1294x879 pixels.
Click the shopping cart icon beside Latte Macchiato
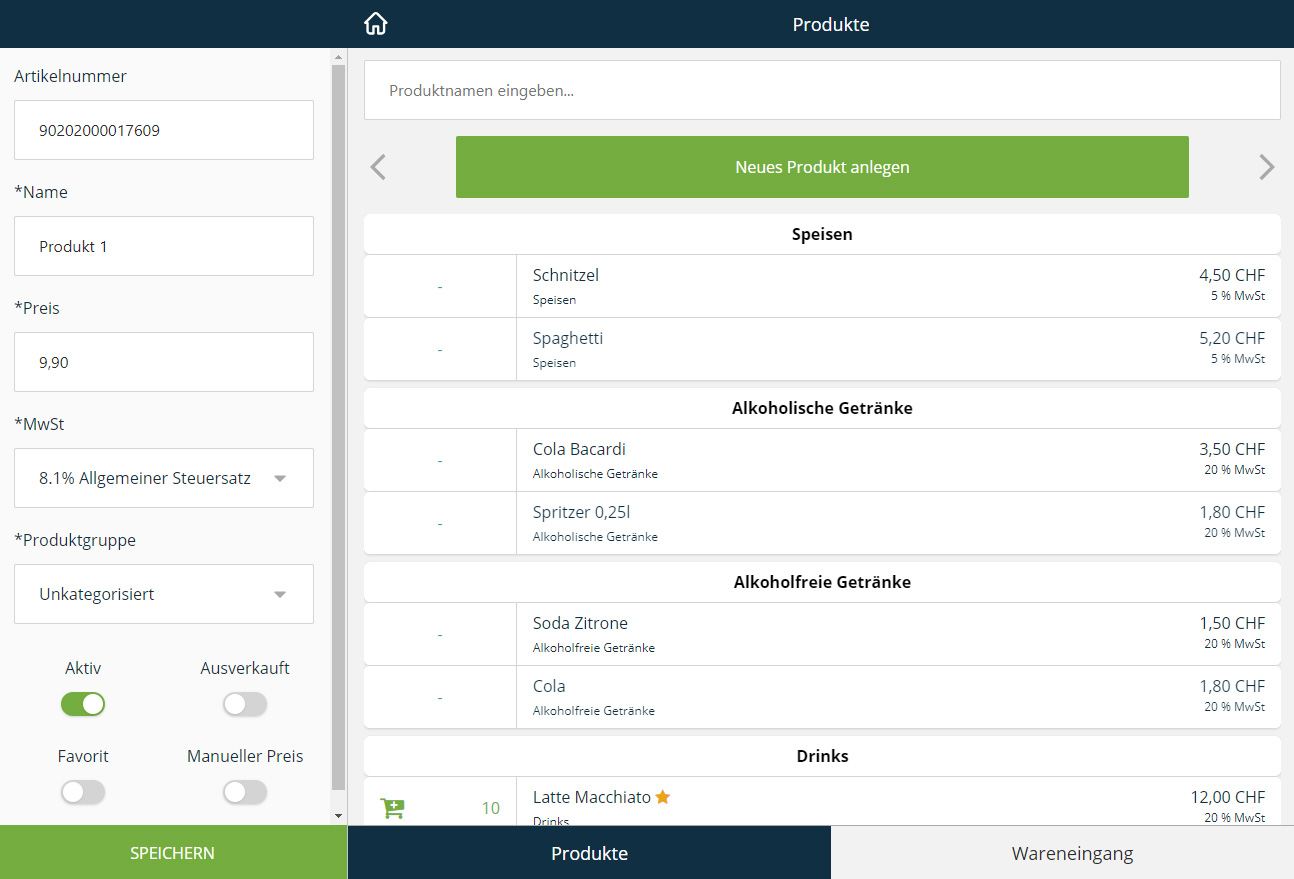392,807
